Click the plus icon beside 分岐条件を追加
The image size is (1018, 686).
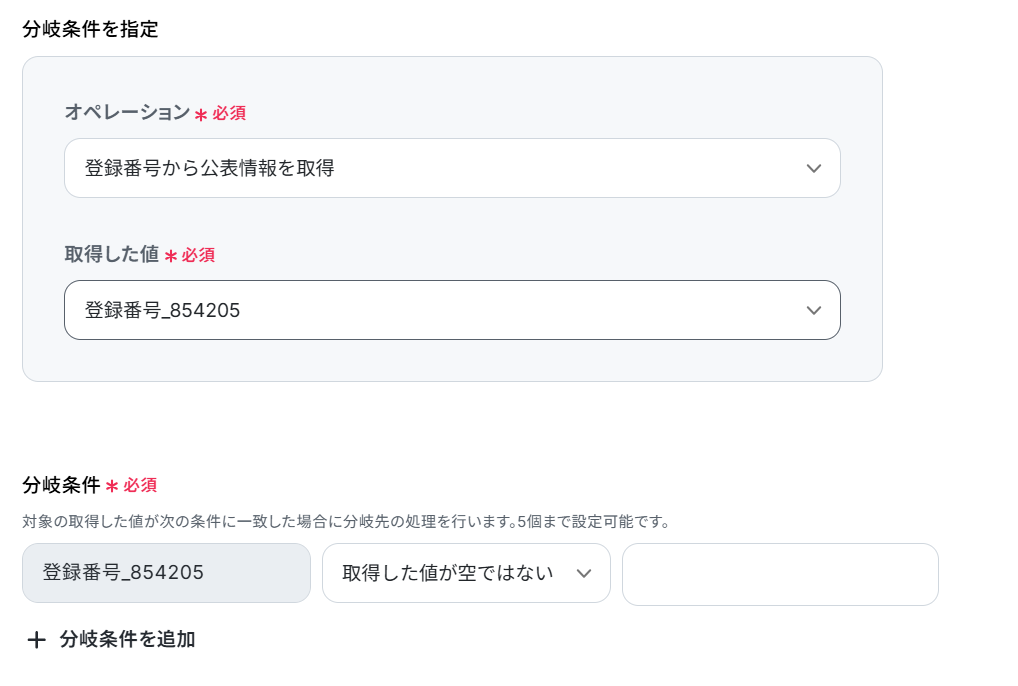point(36,640)
